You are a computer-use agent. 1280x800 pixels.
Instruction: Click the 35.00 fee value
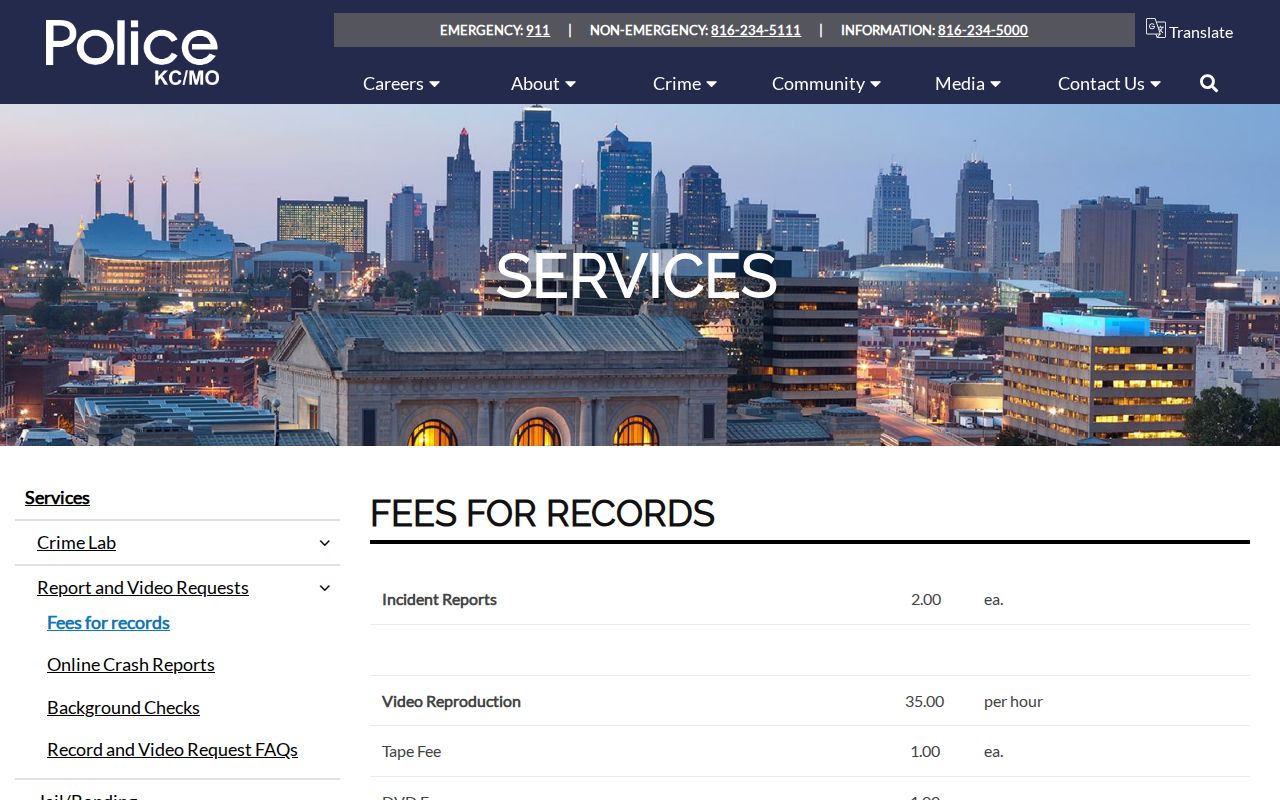coord(924,702)
